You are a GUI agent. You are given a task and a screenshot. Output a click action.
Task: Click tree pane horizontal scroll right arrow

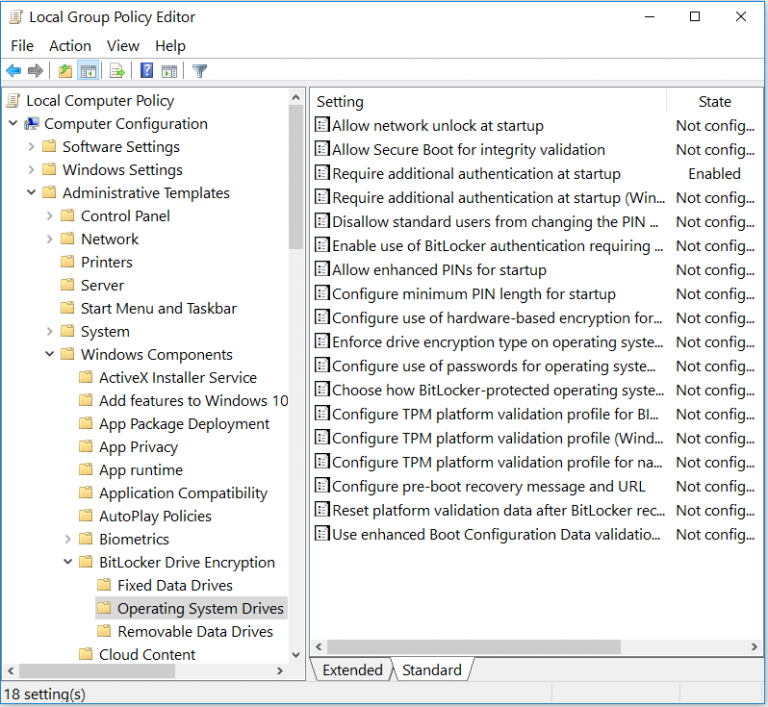(280, 671)
